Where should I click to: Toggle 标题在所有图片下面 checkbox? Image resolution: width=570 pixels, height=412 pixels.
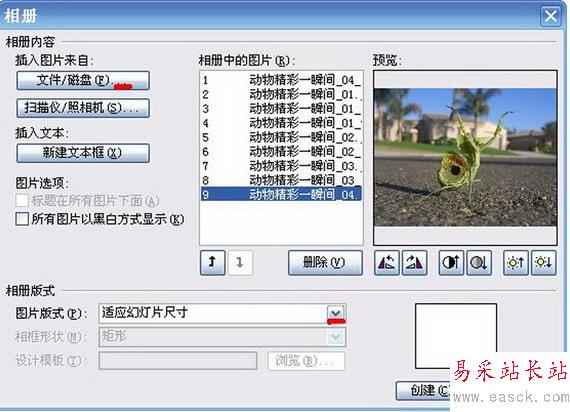22,200
